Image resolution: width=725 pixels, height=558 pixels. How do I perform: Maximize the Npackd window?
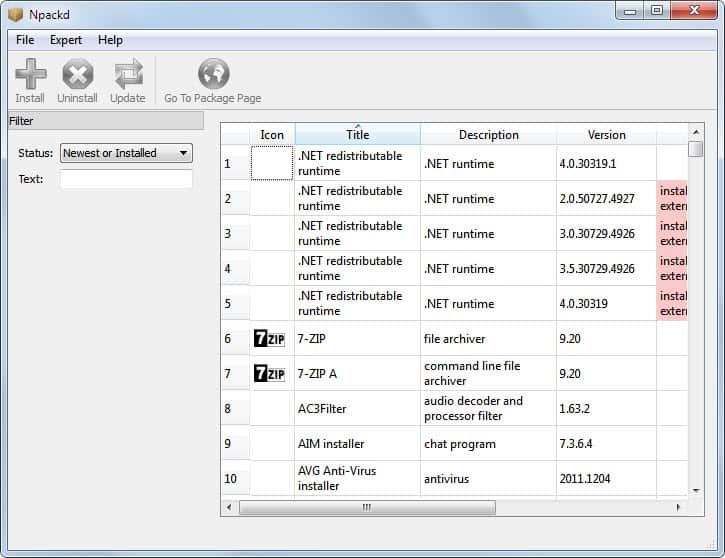[657, 11]
